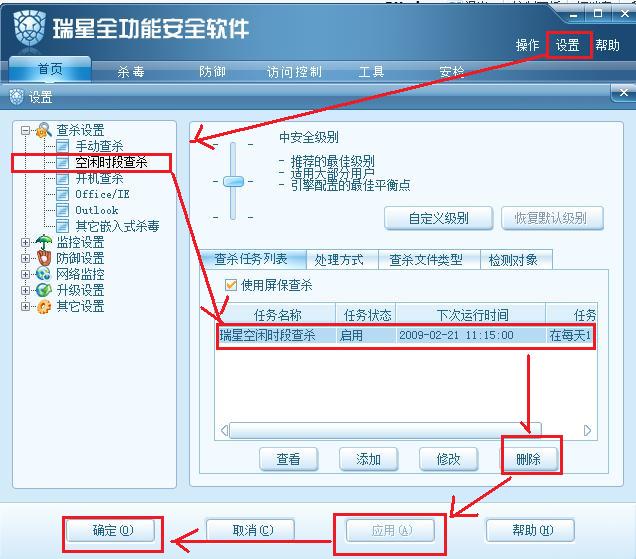Screen dimensions: 636x559
Task: Expand the 网络监控 tree node
Action: tap(26, 274)
